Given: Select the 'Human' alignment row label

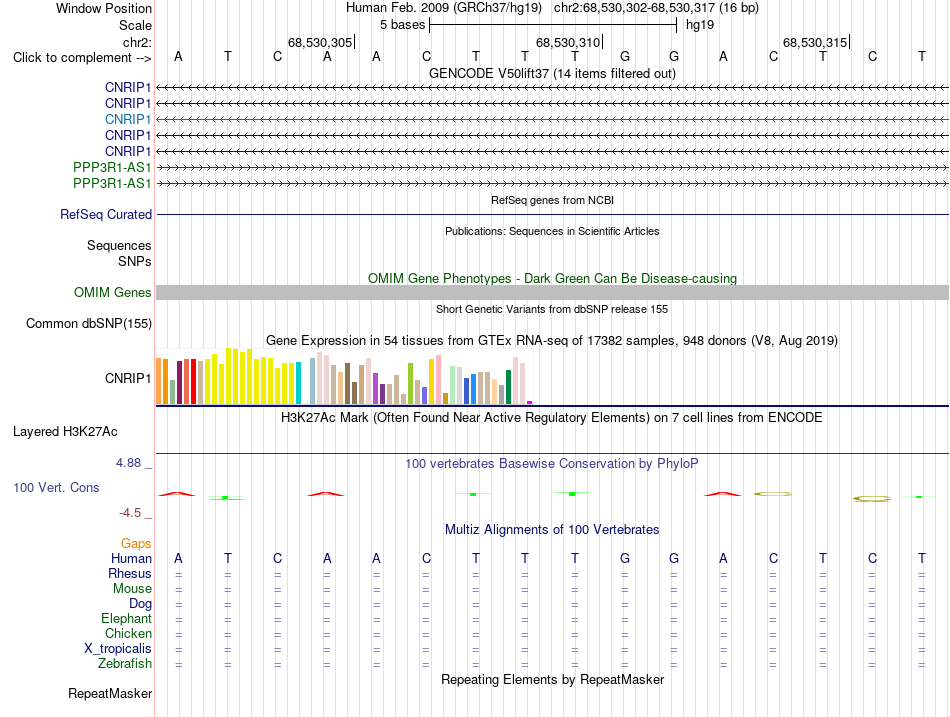Looking at the screenshot, I should pyautogui.click(x=131, y=559).
